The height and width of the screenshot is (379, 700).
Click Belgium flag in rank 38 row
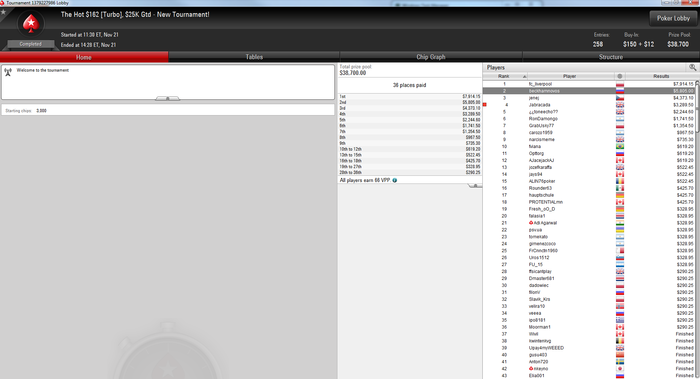point(620,341)
